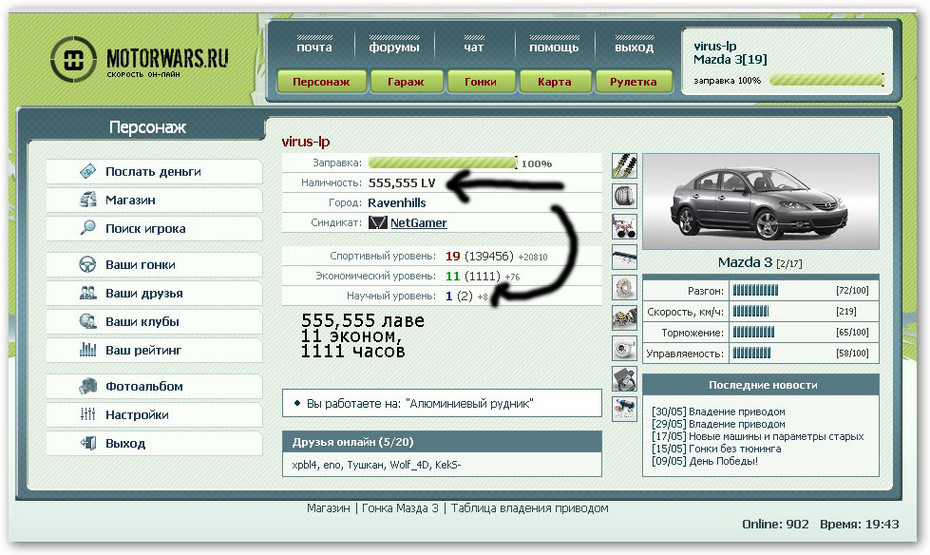Screen dimensions: 930x555
Task: Click the steering wheel icon beside Ваши гонки
Action: tap(88, 264)
